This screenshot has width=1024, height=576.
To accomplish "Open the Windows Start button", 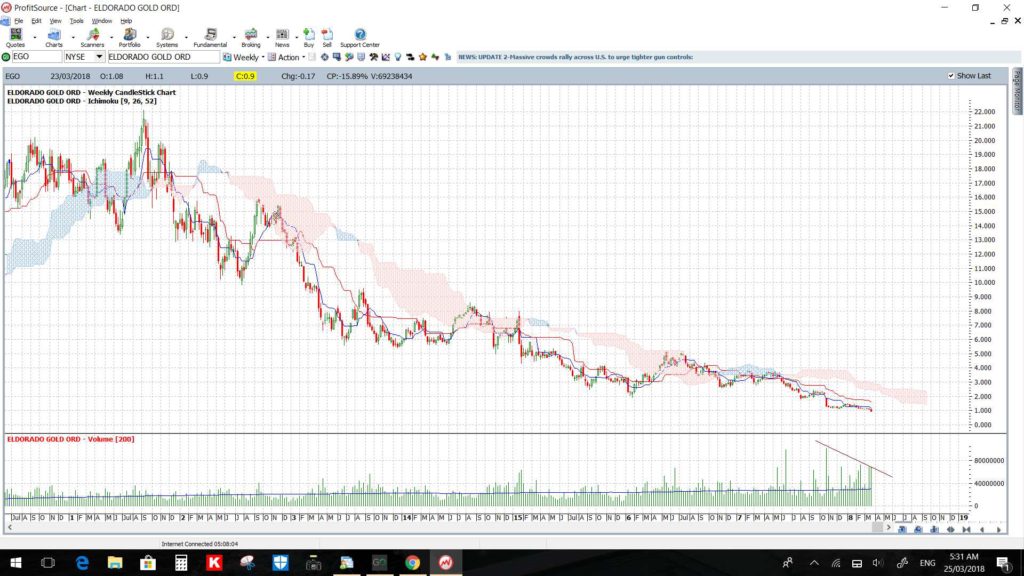I will click(15, 562).
